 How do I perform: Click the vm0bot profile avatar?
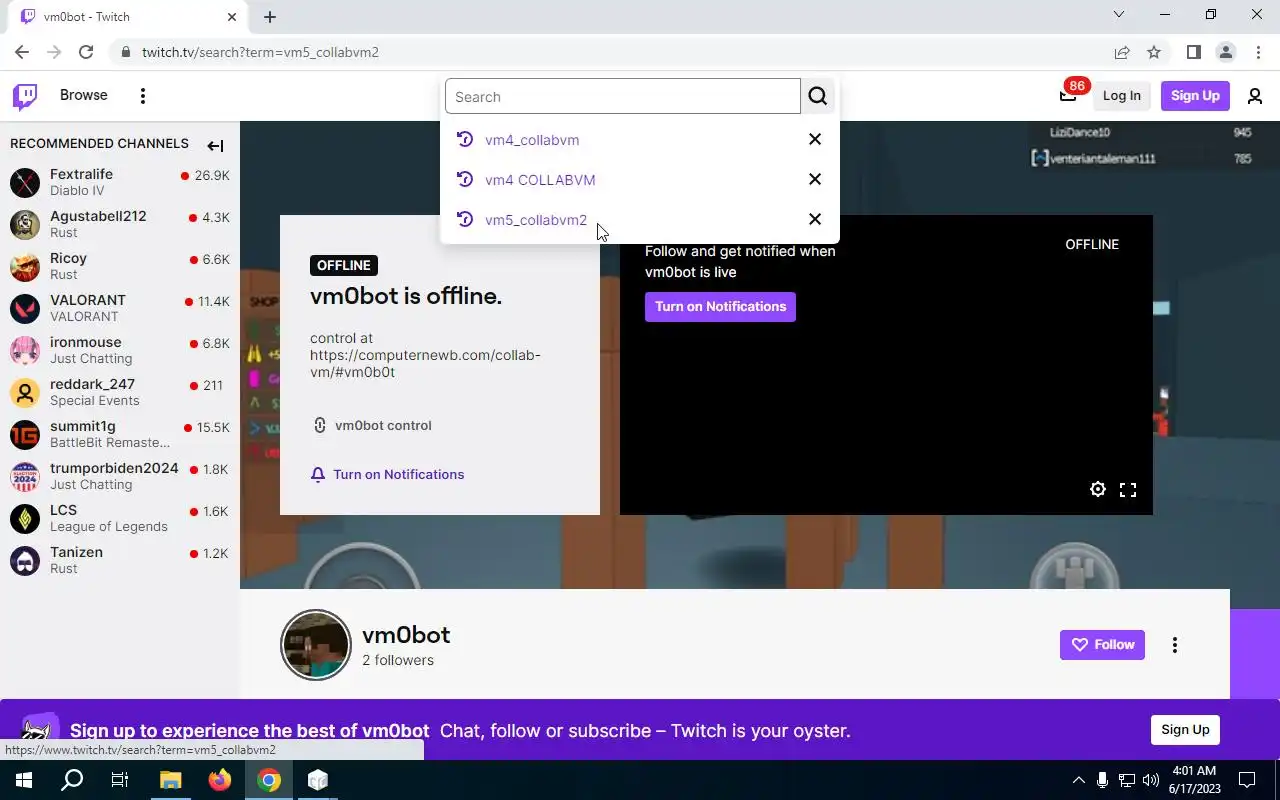316,645
